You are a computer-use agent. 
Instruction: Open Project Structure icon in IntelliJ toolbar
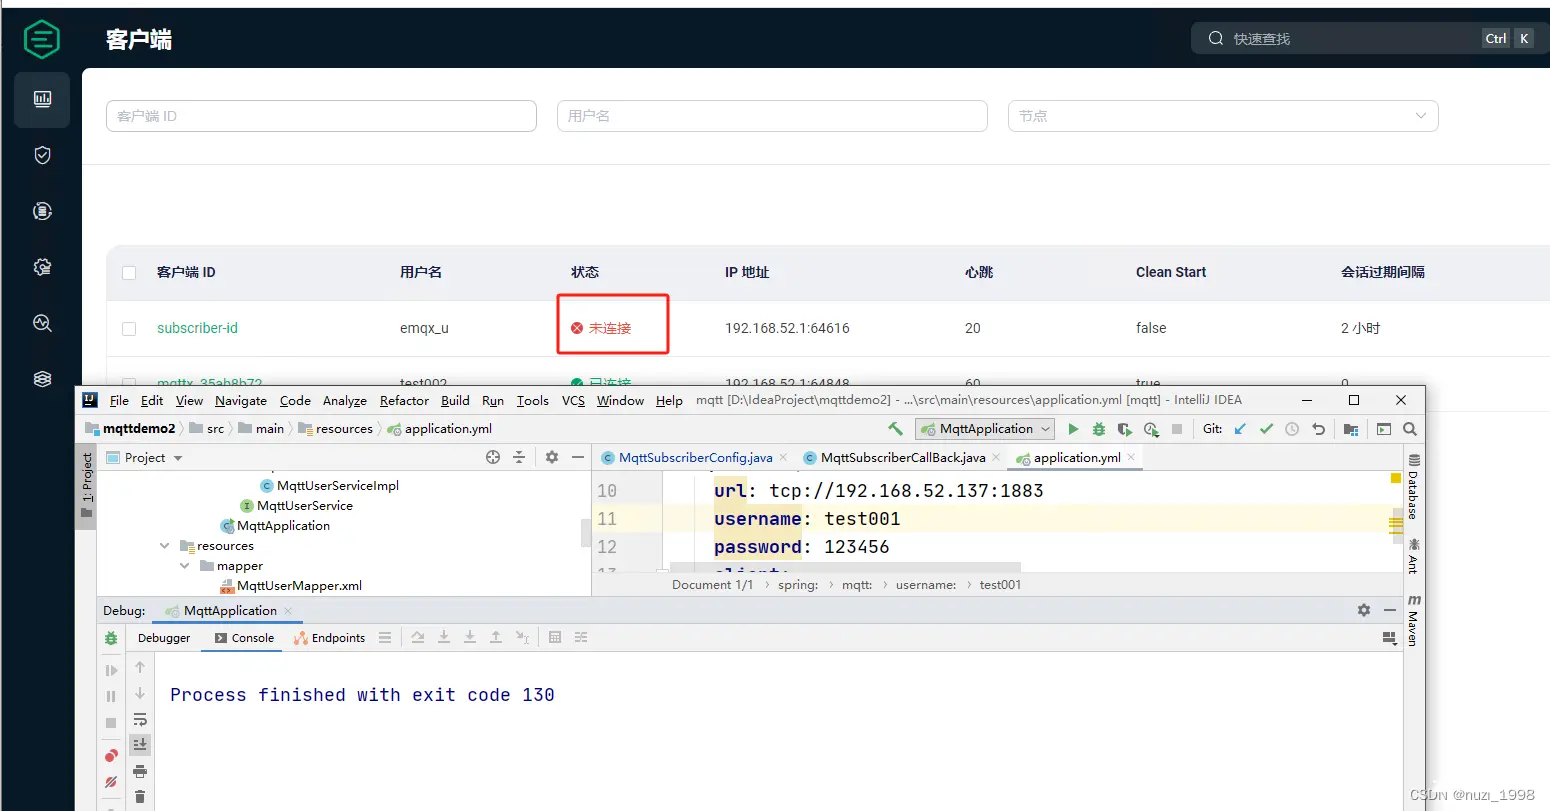1351,429
